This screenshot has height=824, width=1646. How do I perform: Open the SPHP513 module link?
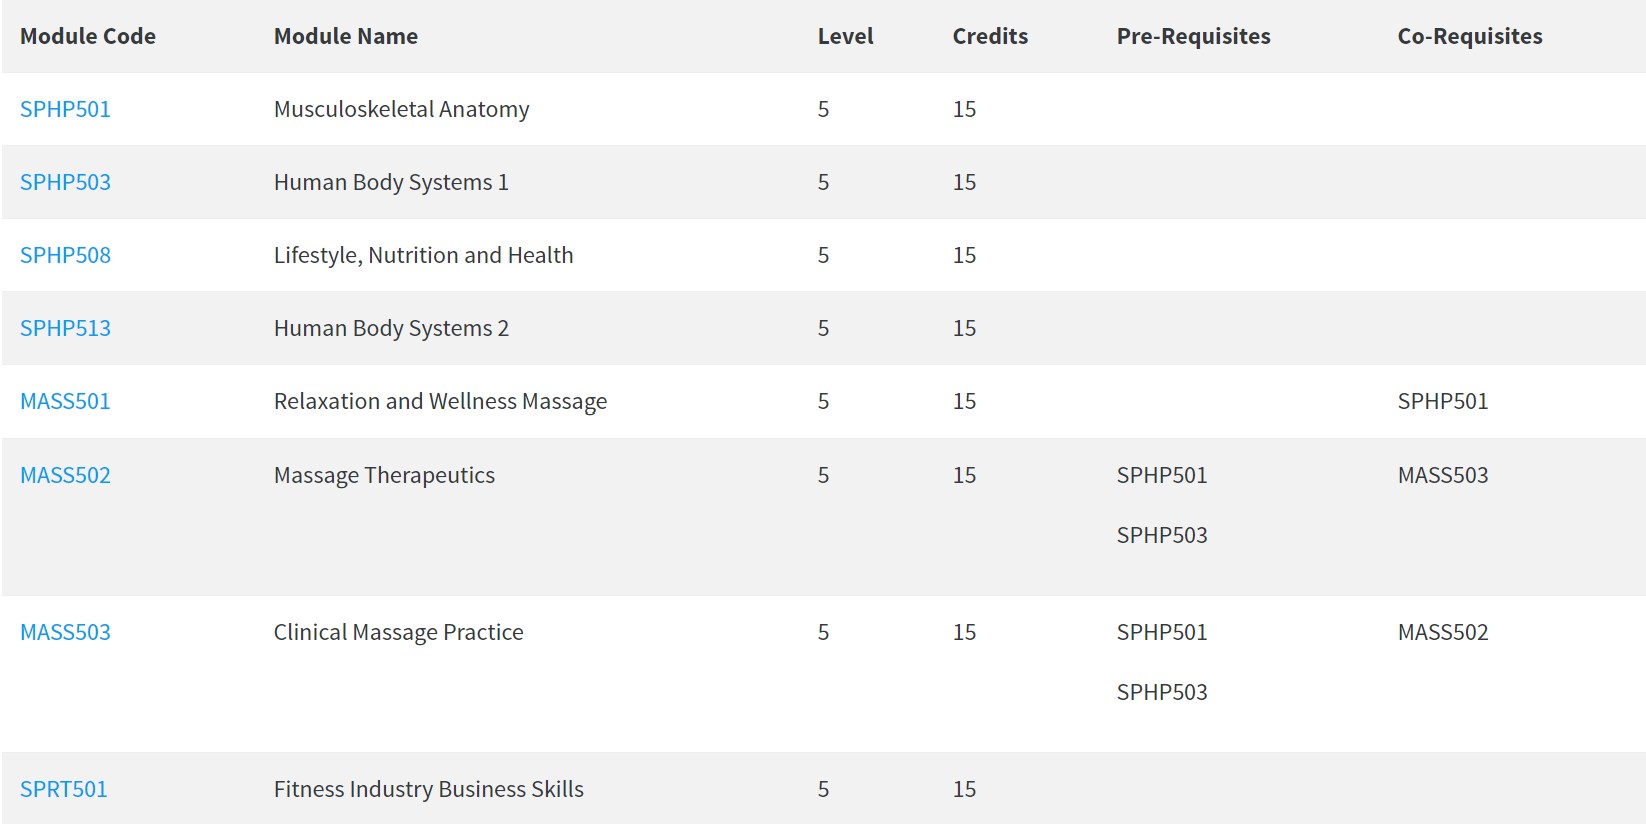point(65,328)
